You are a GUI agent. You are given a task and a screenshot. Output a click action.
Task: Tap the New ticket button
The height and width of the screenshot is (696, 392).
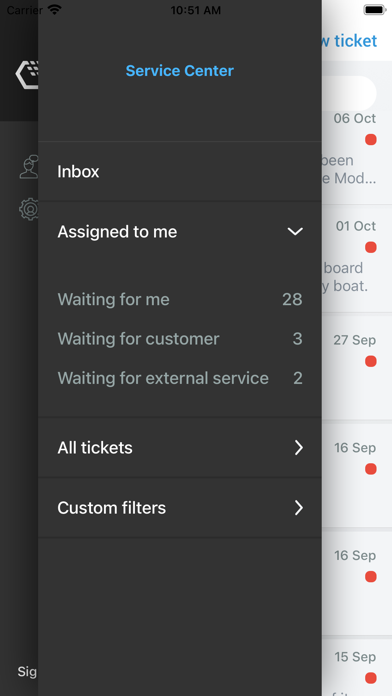point(349,41)
